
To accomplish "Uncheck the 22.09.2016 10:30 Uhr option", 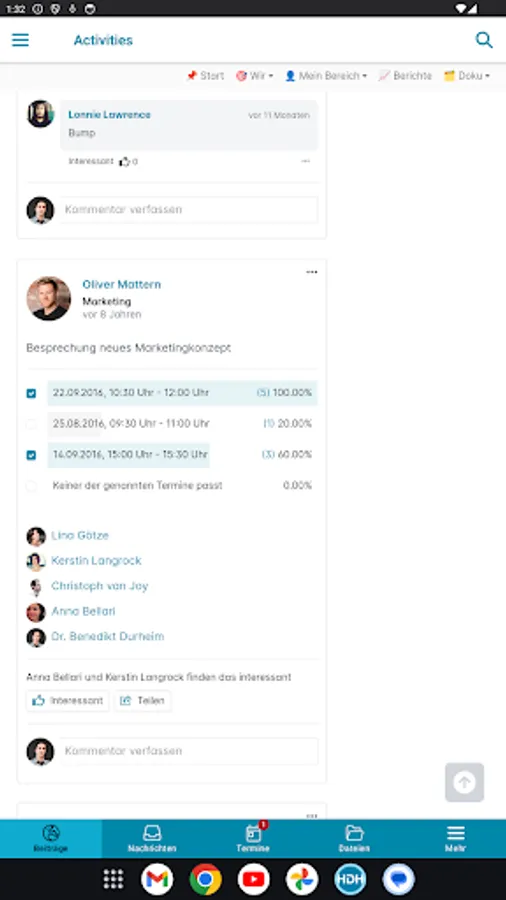I will tap(31, 393).
